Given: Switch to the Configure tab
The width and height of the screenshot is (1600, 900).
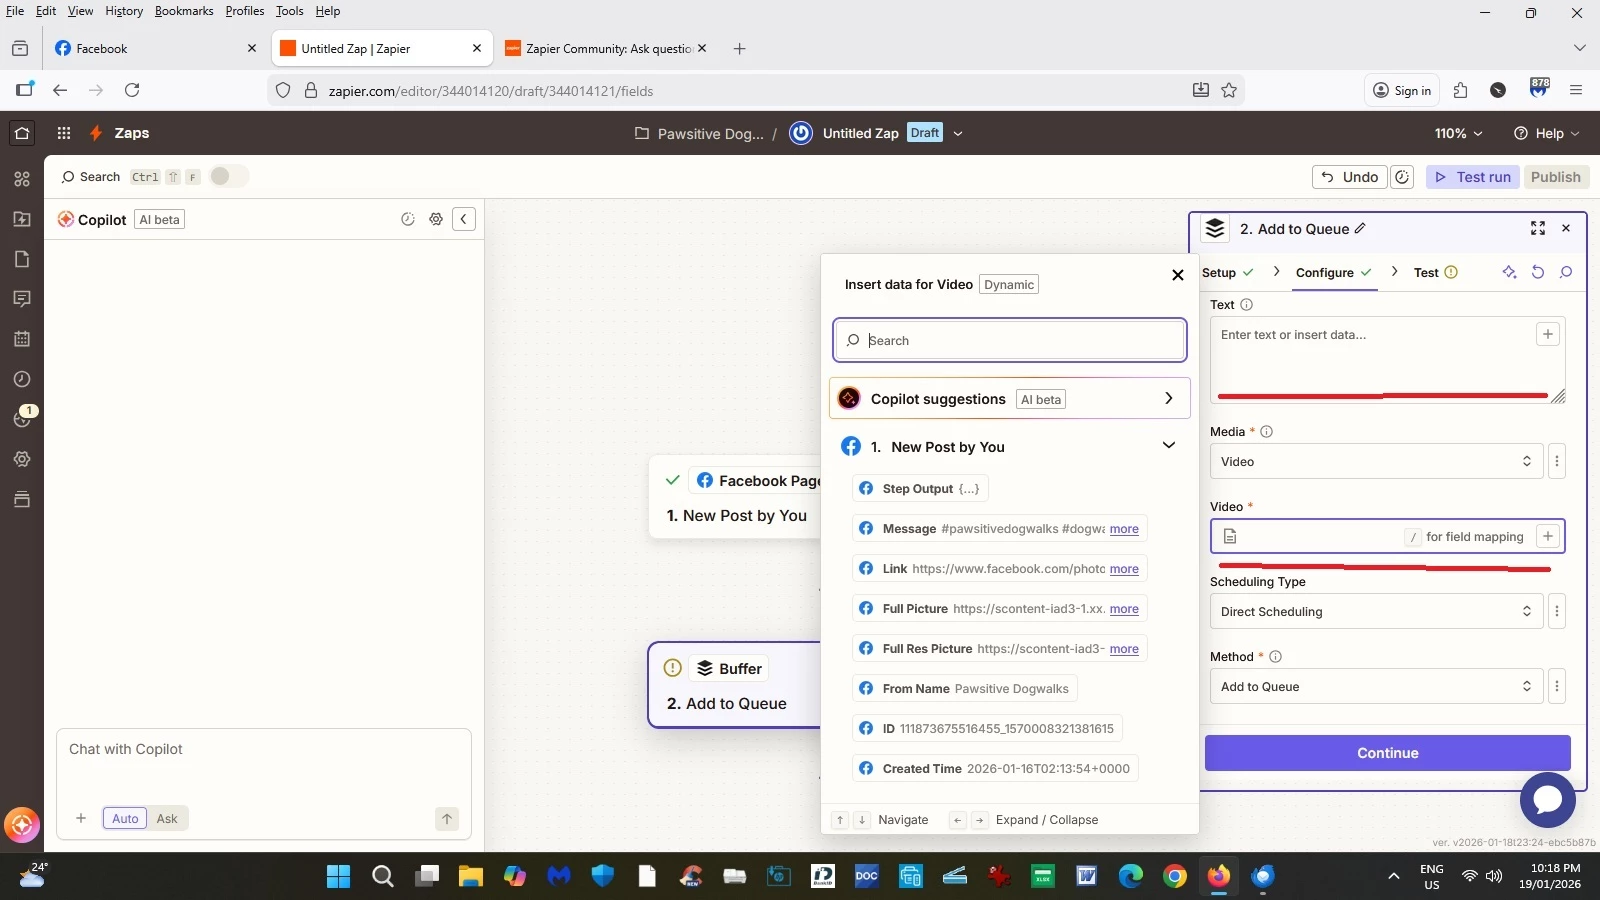Looking at the screenshot, I should (1334, 272).
